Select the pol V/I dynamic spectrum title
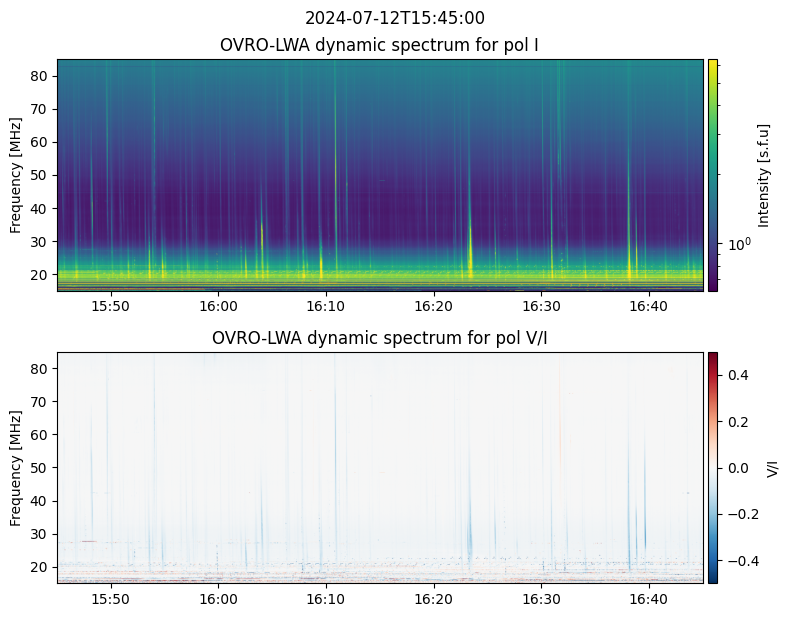The width and height of the screenshot is (789, 617). tap(379, 338)
